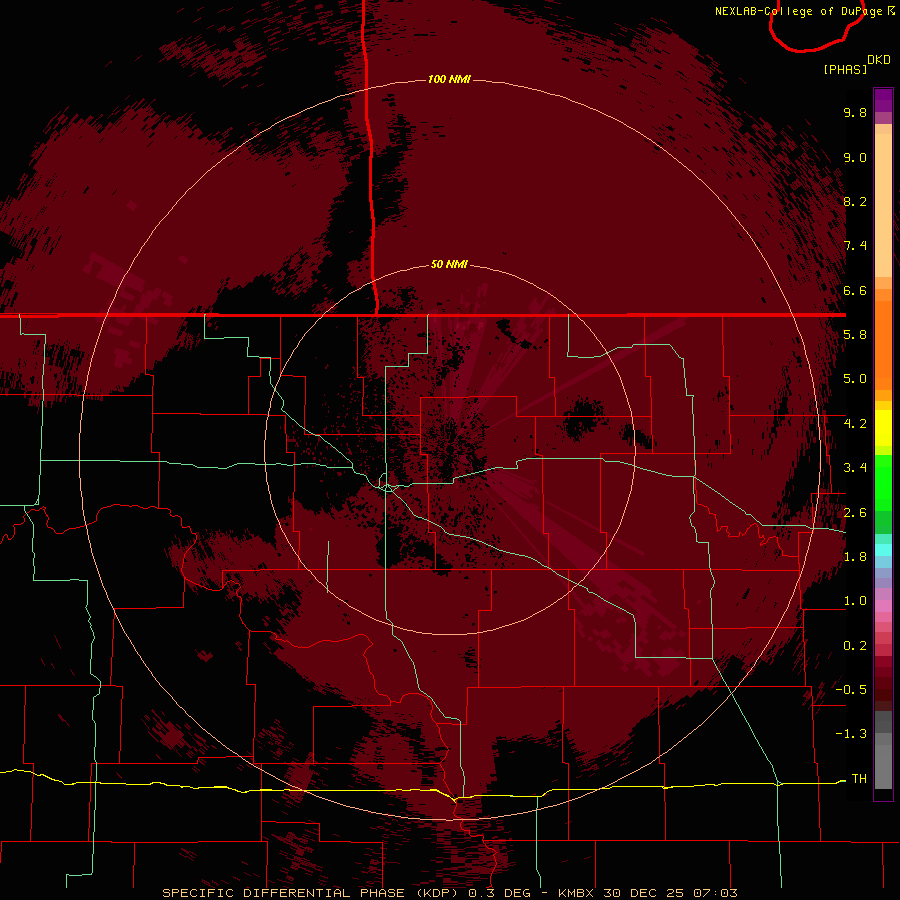Click the 9.8 color scale value
900x900 pixels.
[855, 112]
